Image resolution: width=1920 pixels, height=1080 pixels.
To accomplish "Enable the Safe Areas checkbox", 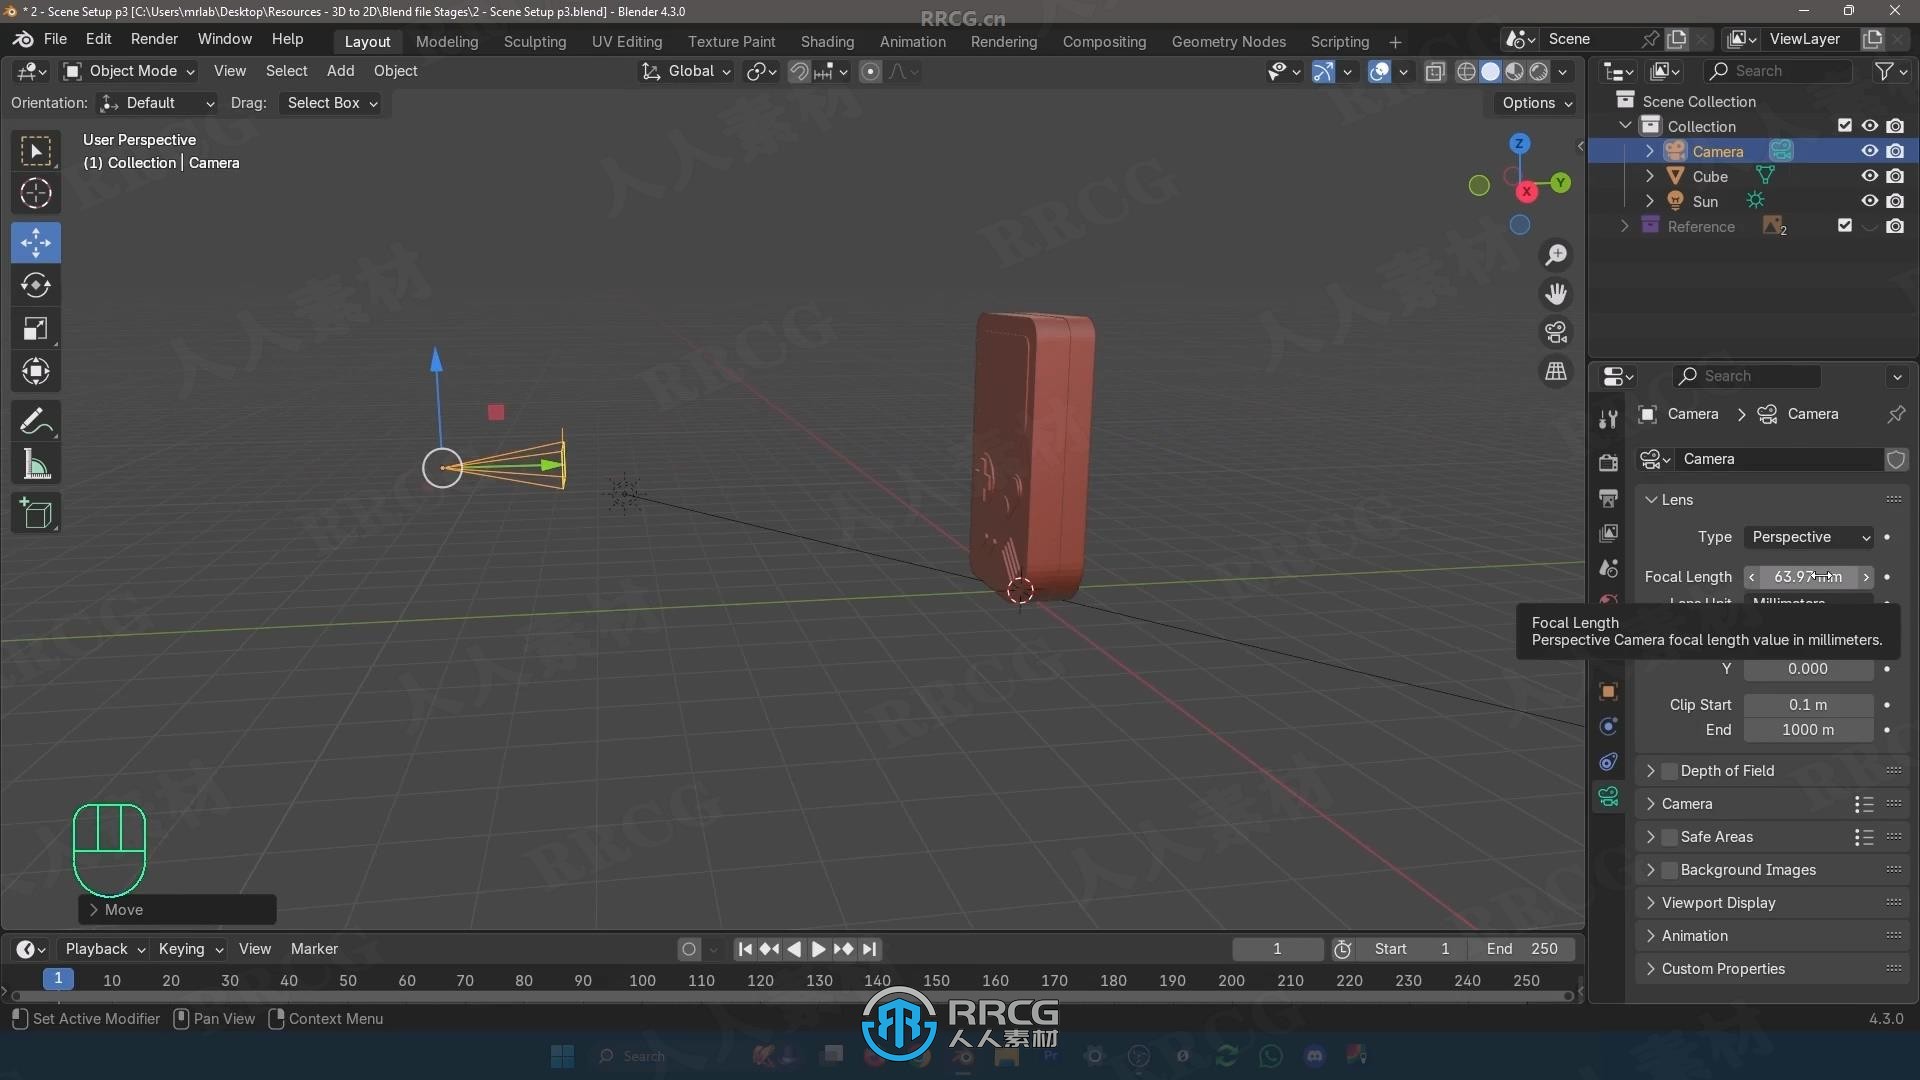I will [x=1669, y=837].
